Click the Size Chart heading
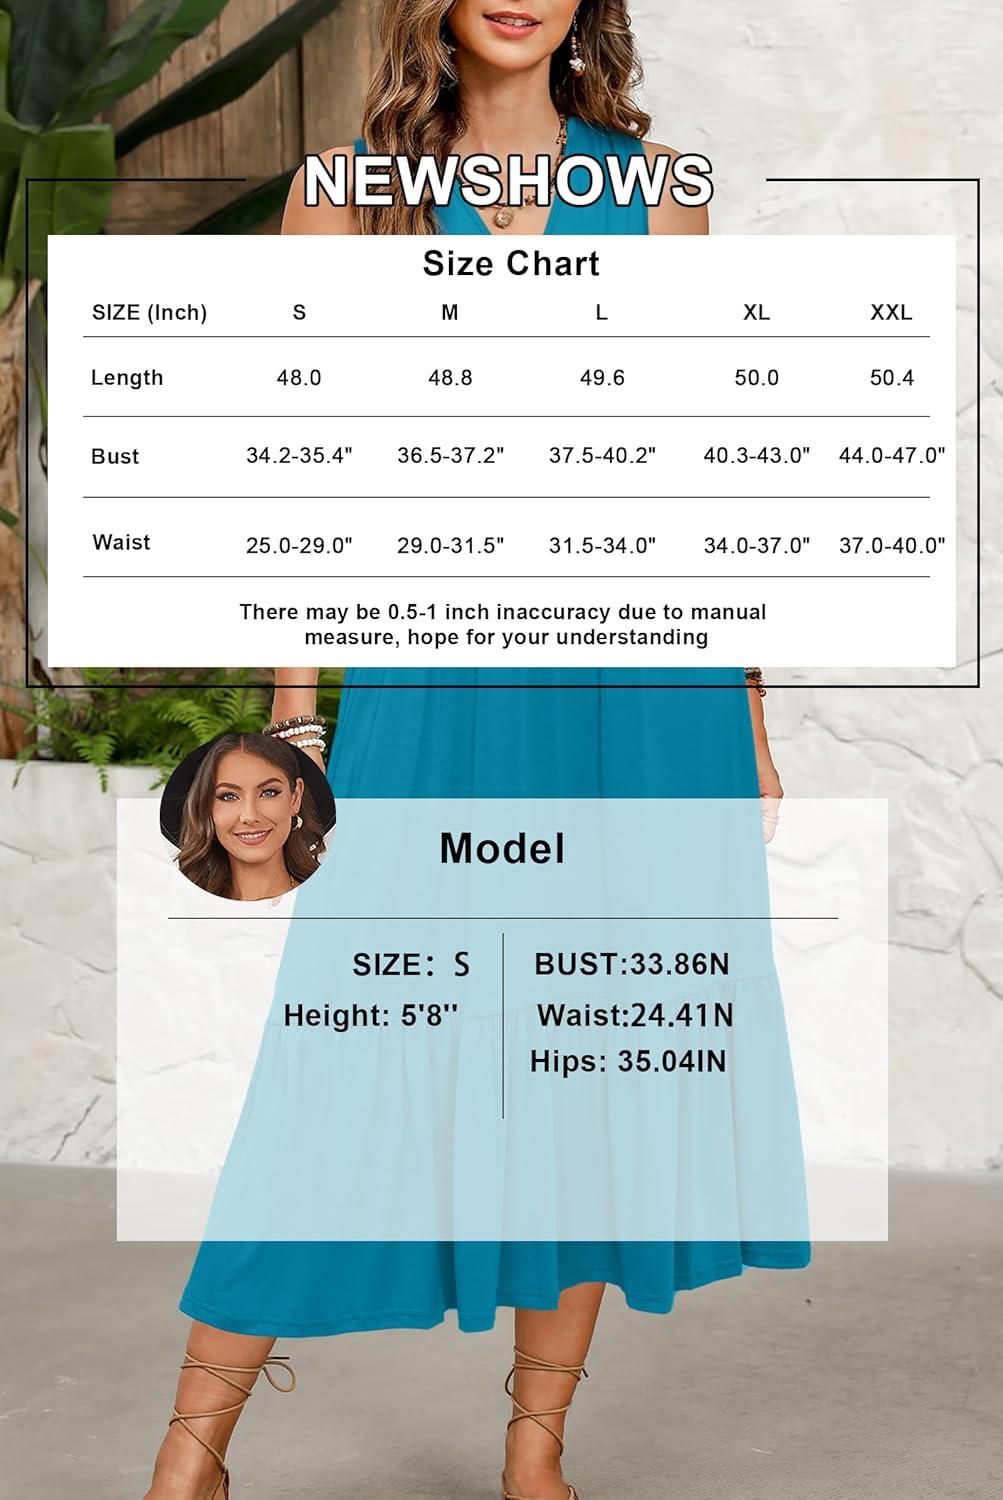 (x=511, y=264)
